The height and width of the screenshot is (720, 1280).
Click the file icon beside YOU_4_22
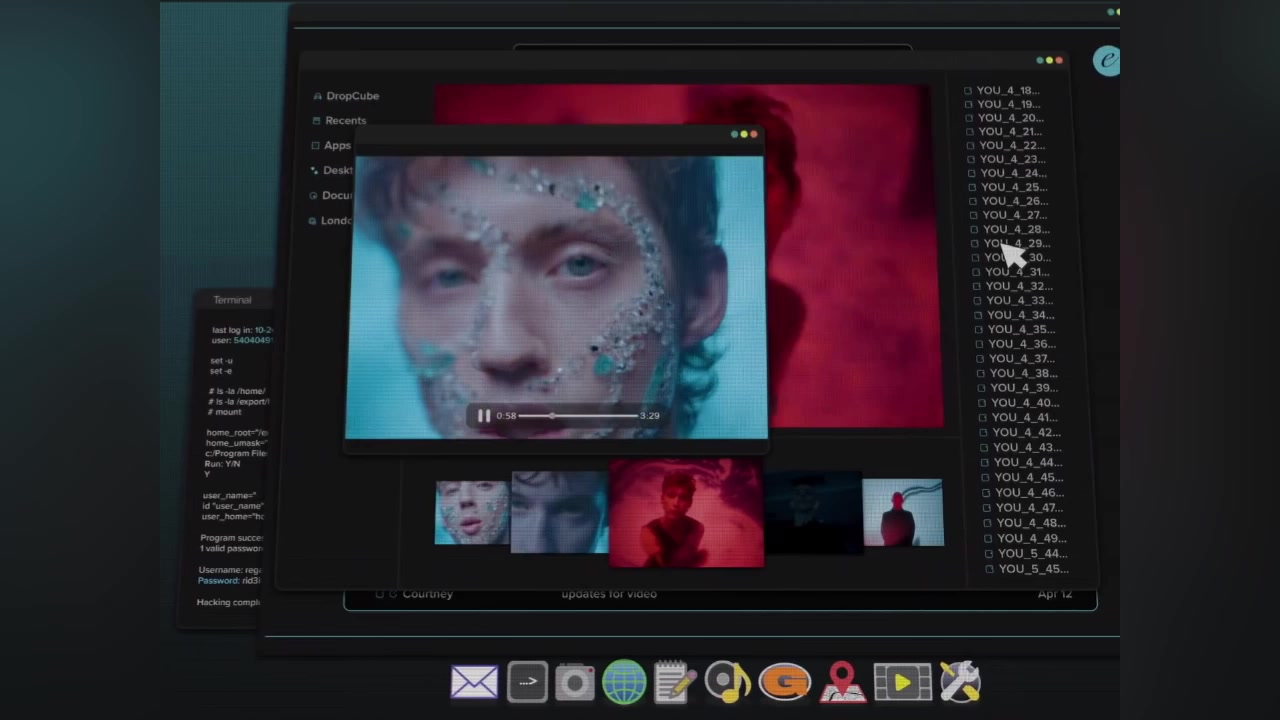coord(971,146)
